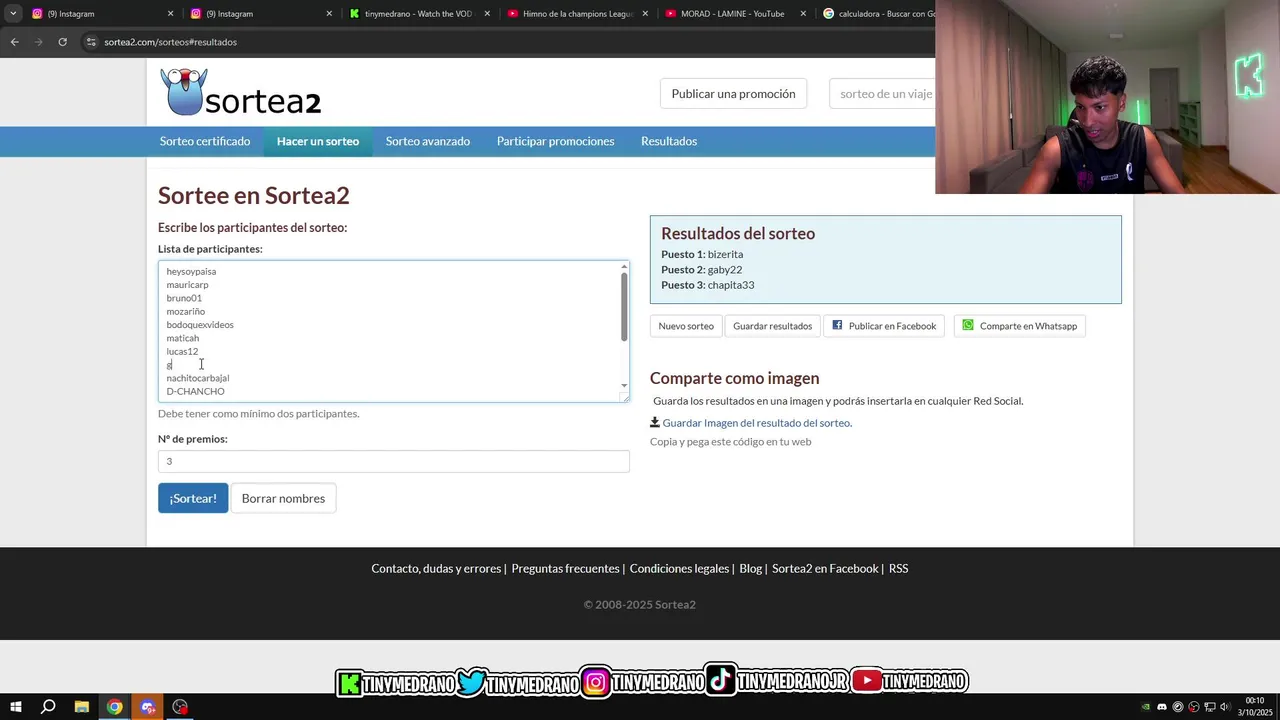Open the tab search dropdown arrow
This screenshot has height=720, width=1280.
[x=13, y=14]
